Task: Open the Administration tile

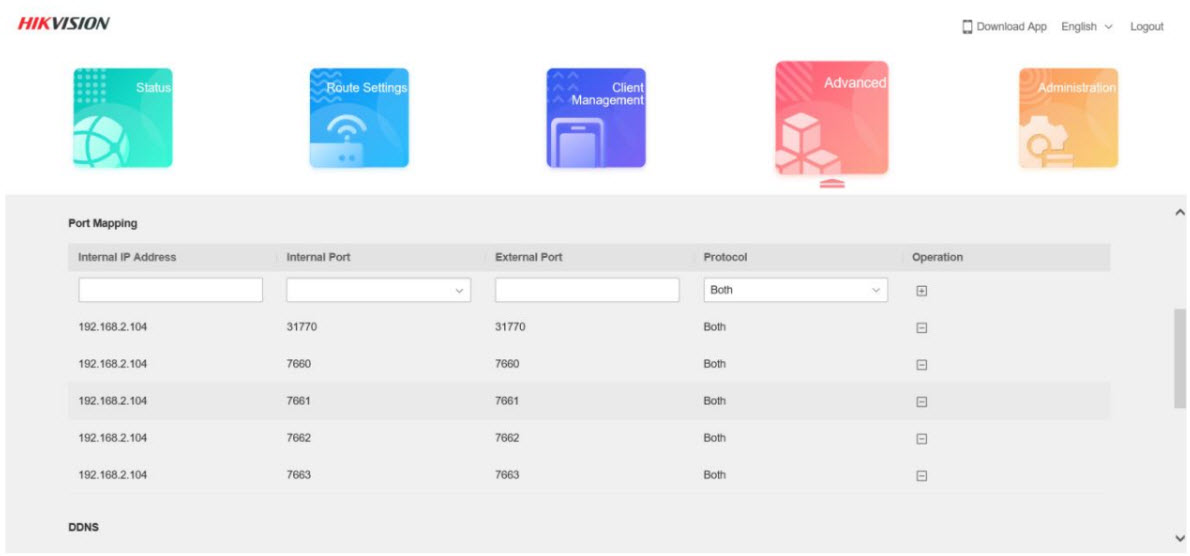Action: point(1068,118)
